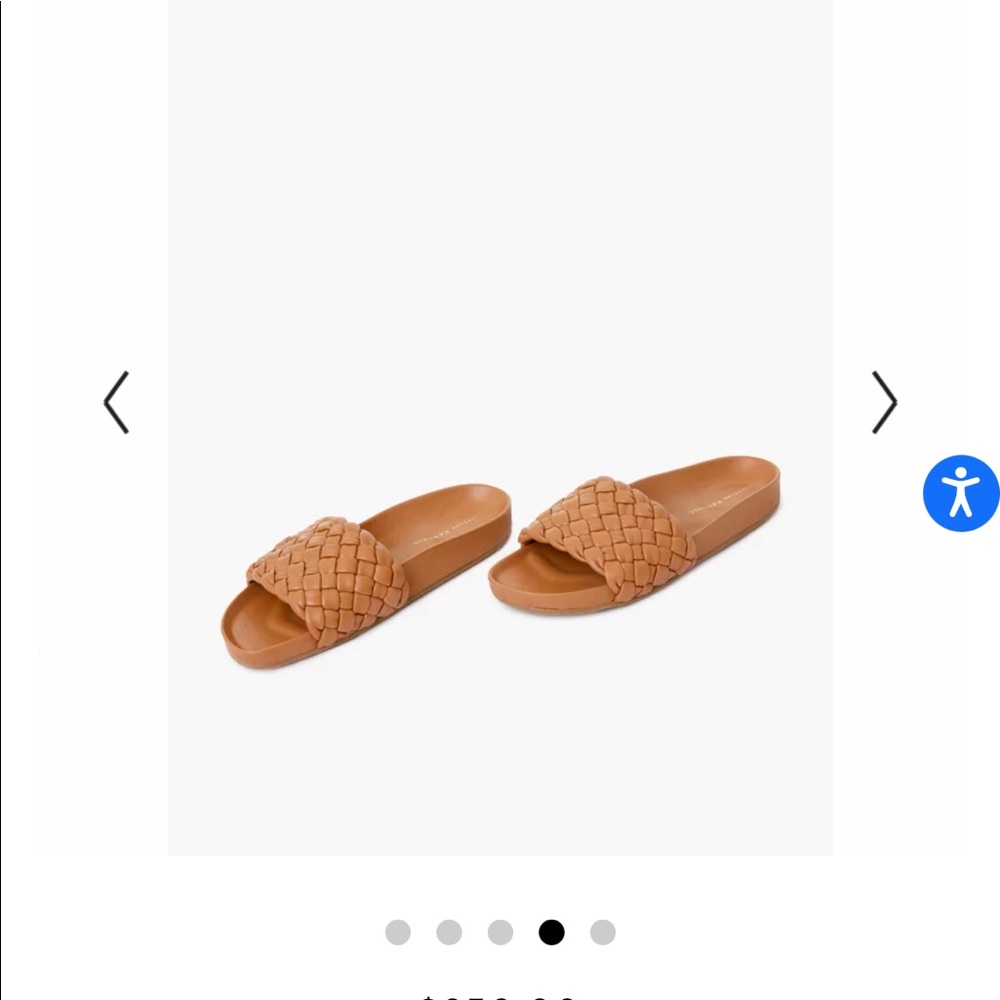The height and width of the screenshot is (1000, 1000).
Task: Tap the braided strap of the right sandal
Action: [x=606, y=534]
